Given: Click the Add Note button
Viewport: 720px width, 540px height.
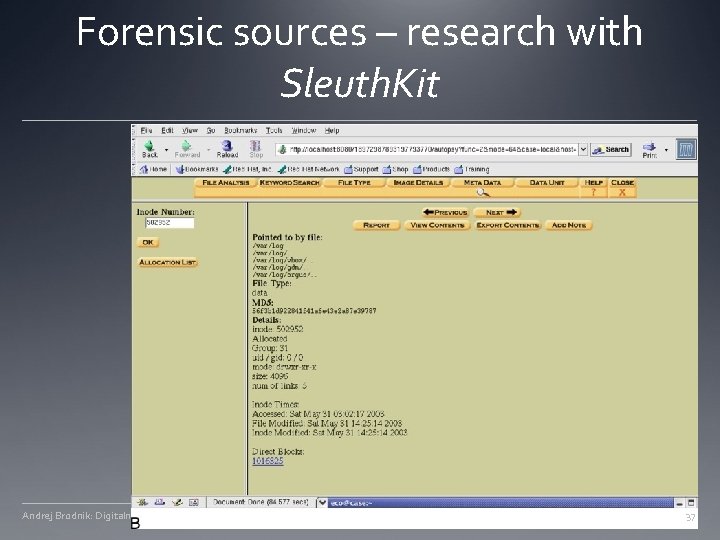Looking at the screenshot, I should 568,225.
